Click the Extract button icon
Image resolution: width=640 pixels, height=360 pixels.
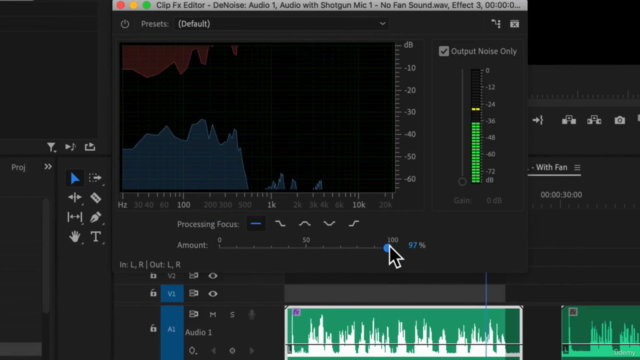pos(594,120)
